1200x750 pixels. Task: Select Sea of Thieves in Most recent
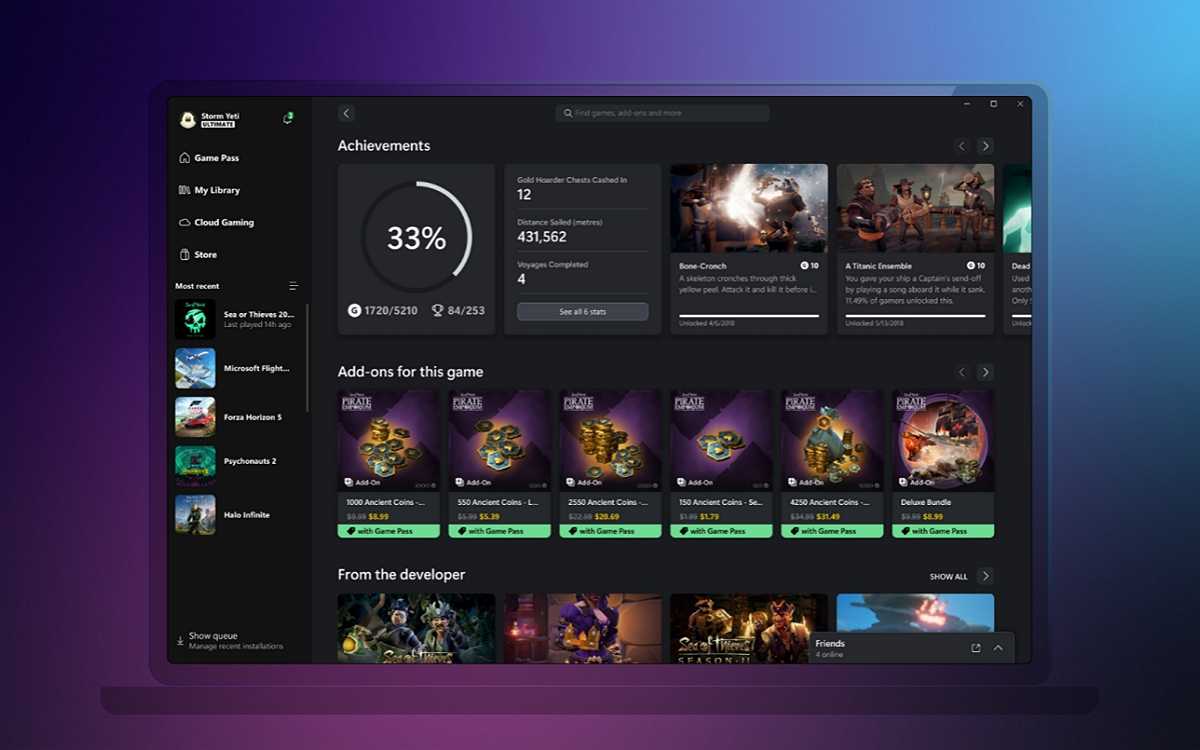[236, 319]
